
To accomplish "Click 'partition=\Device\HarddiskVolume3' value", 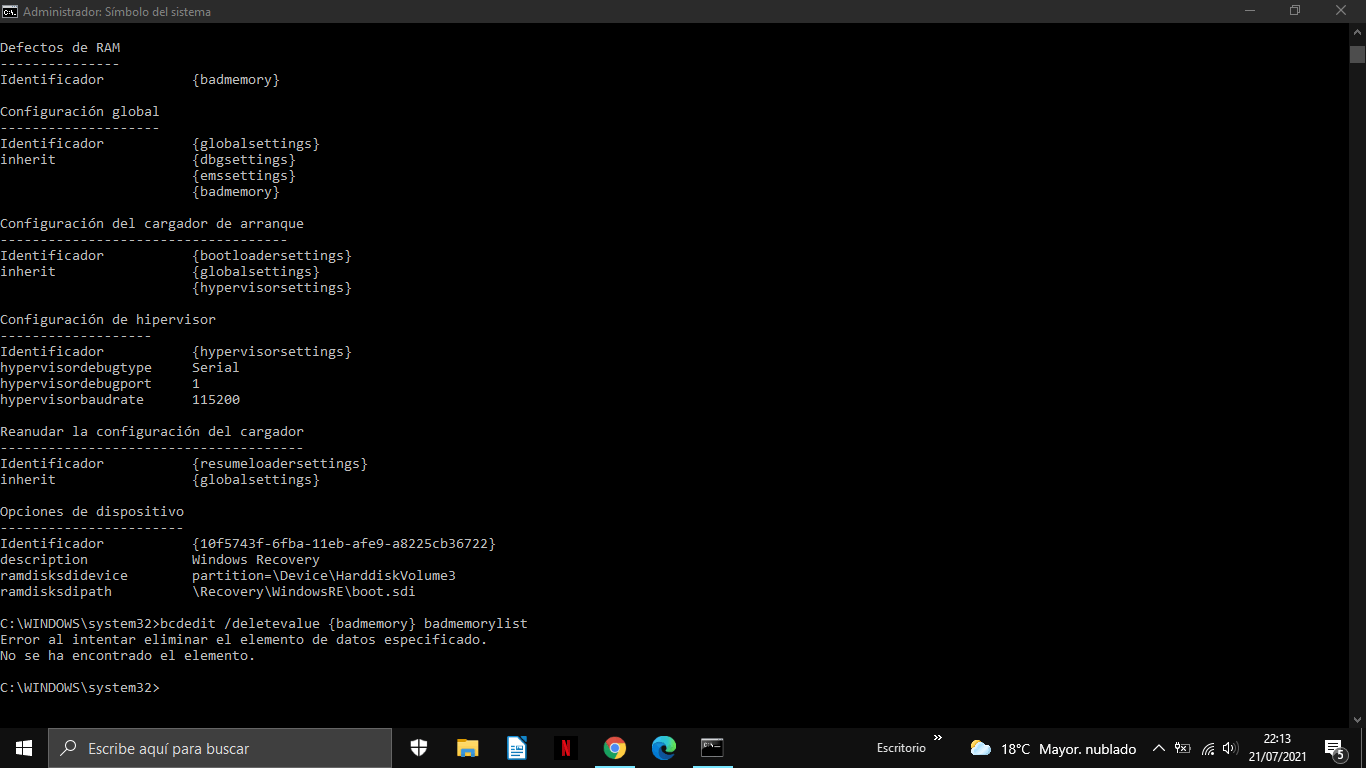I will [324, 575].
